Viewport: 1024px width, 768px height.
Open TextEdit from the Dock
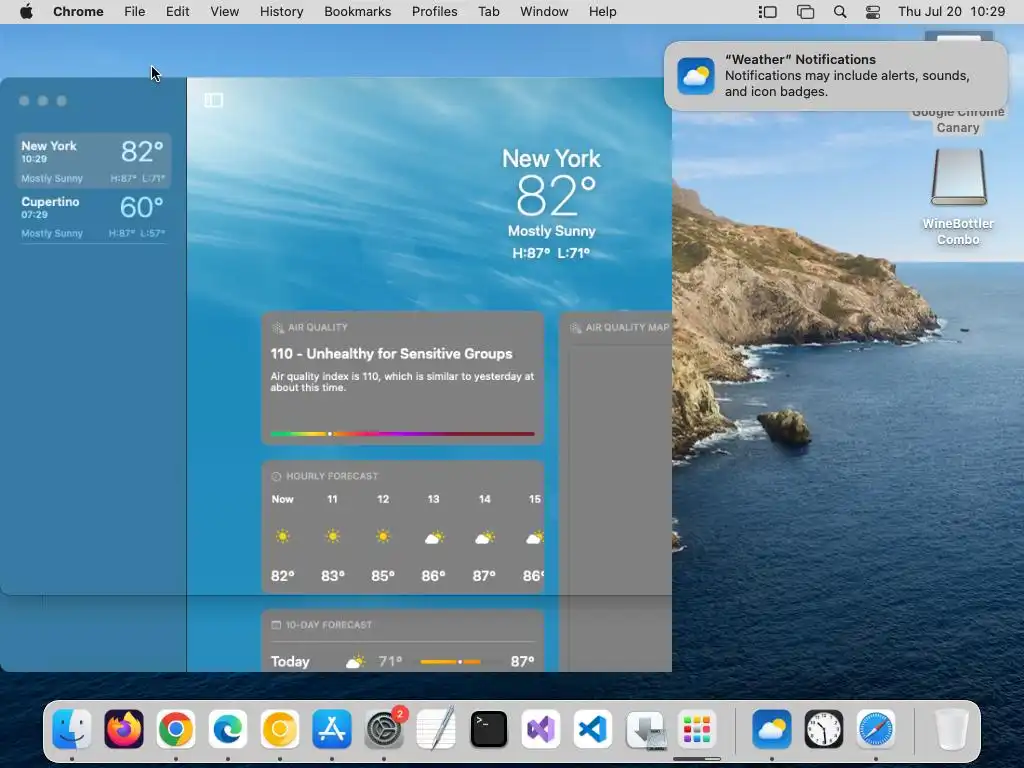(436, 729)
